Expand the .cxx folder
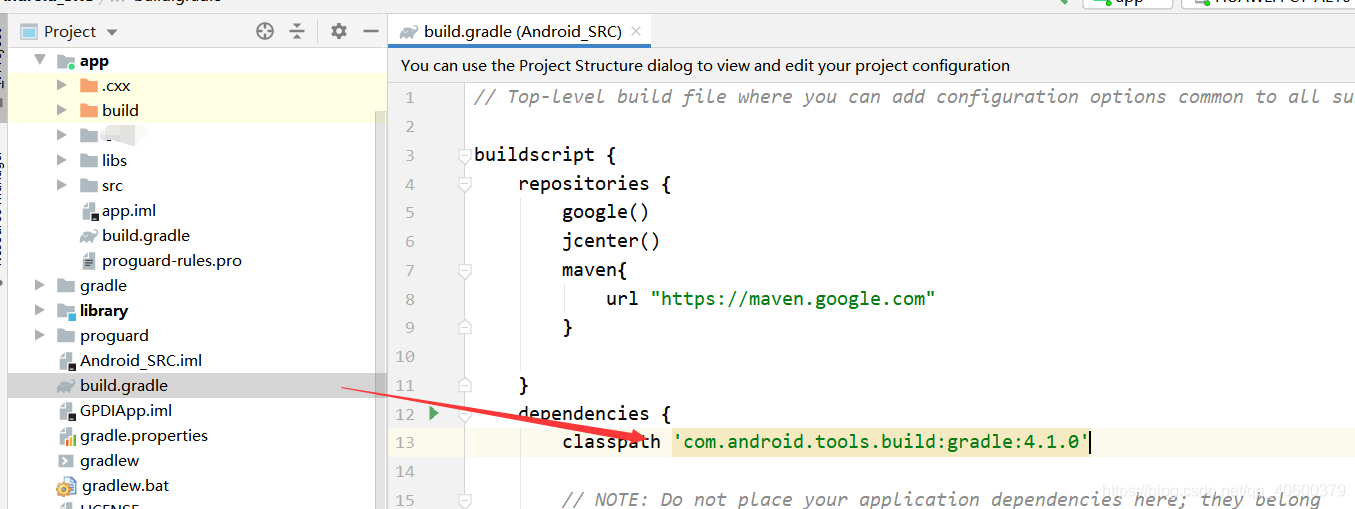Viewport: 1355px width, 509px height. [62, 85]
